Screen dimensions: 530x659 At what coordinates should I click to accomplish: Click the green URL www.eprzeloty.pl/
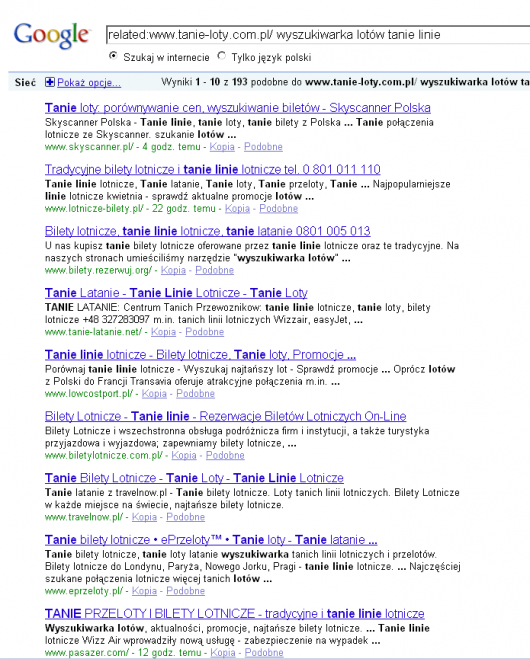[x=84, y=591]
